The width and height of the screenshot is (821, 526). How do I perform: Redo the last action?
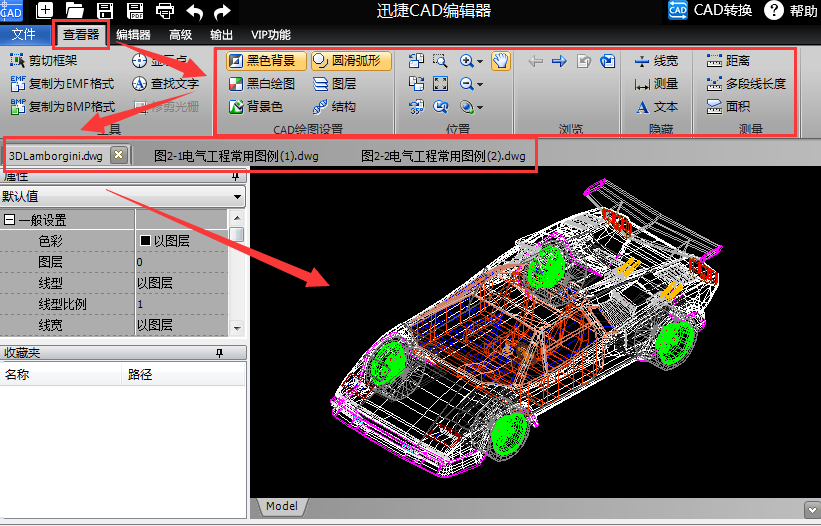pos(223,11)
